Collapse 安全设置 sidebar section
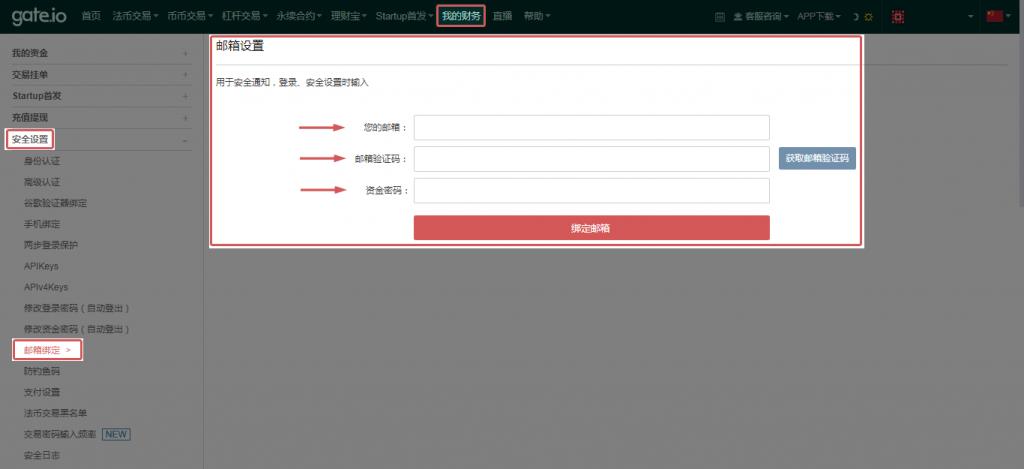The height and width of the screenshot is (469, 1024). pos(99,140)
